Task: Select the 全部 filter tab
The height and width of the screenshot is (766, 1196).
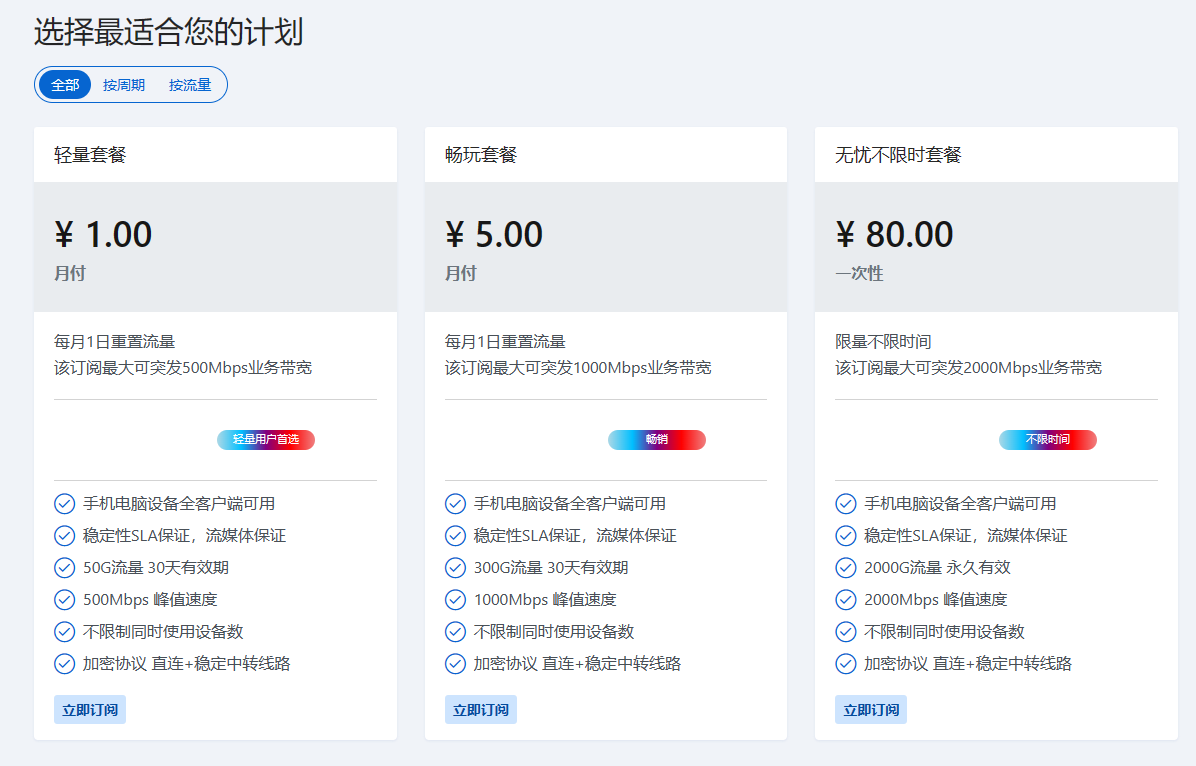Action: pyautogui.click(x=65, y=85)
